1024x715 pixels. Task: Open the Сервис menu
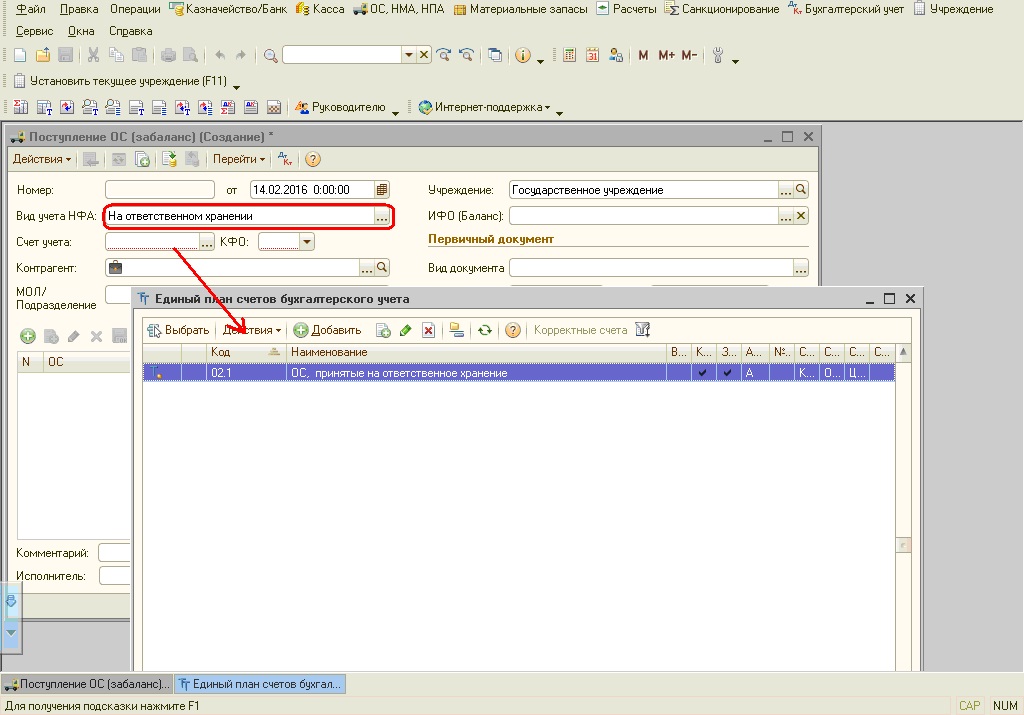point(35,31)
